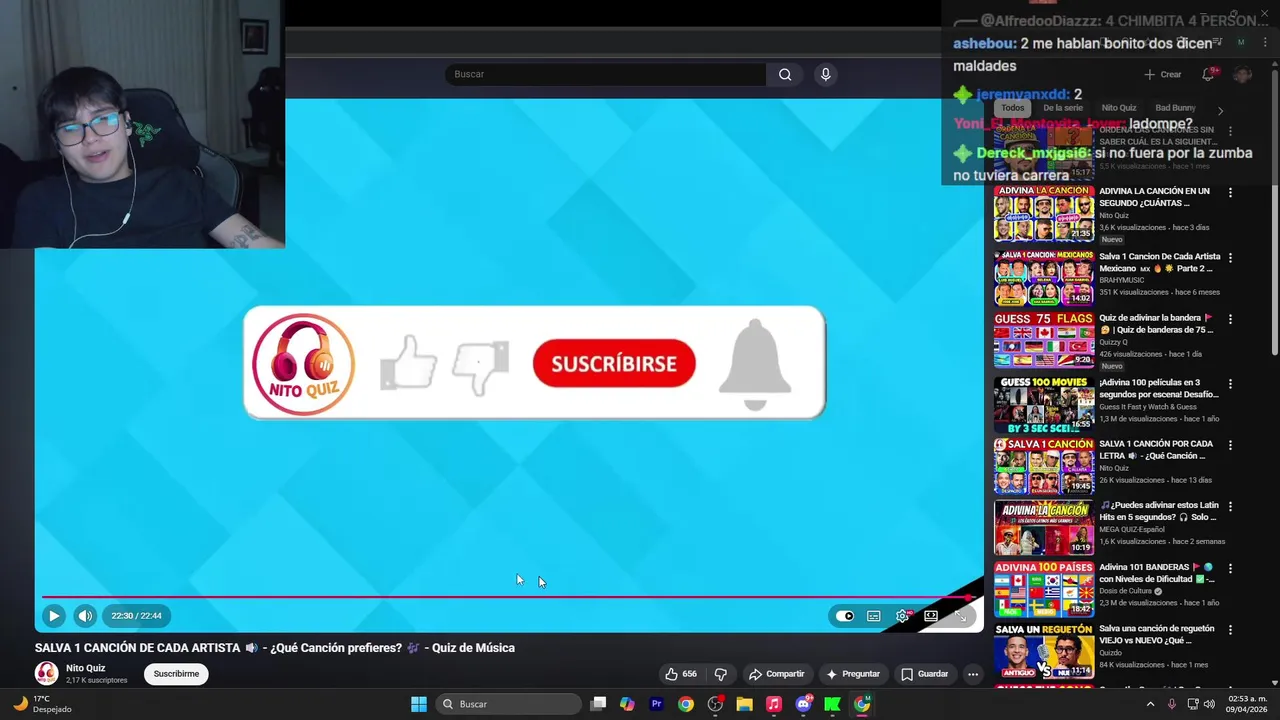Image resolution: width=1280 pixels, height=720 pixels.
Task: Click the Suscribirme button below the video
Action: pos(176,674)
